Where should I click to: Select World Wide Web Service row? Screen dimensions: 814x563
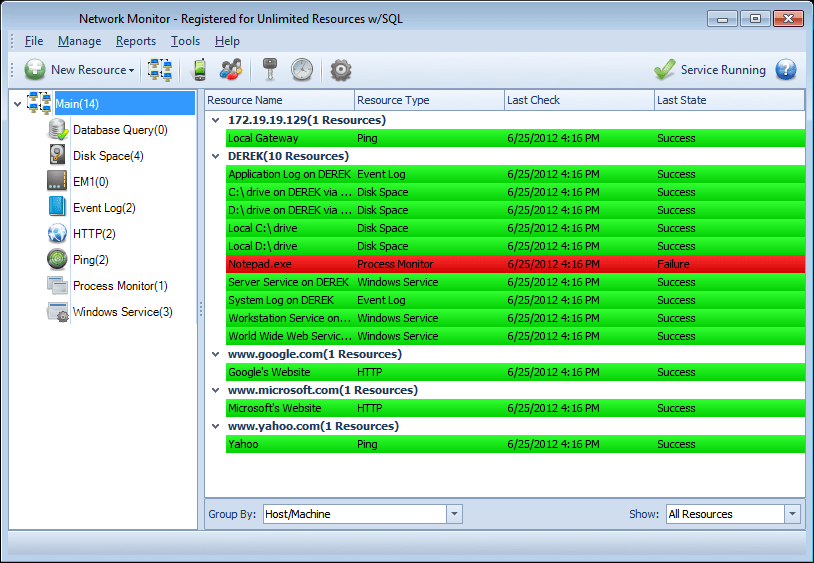(x=515, y=336)
